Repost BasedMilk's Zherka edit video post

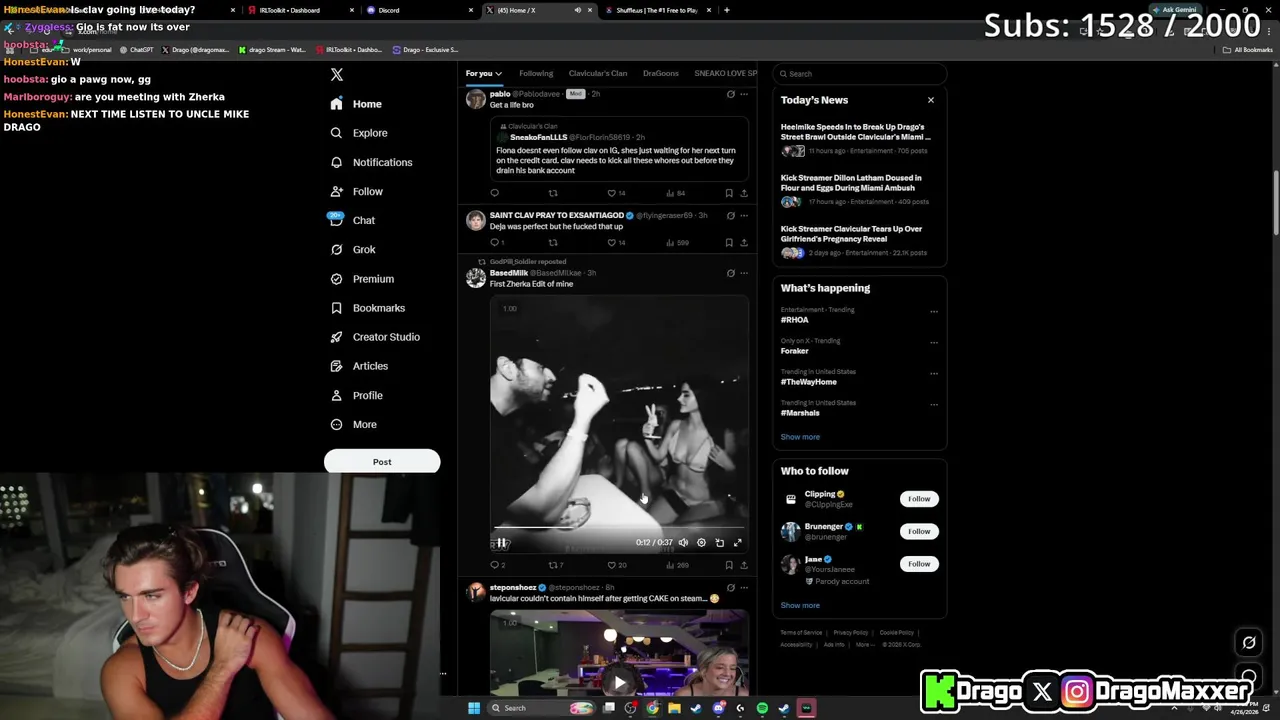click(x=553, y=565)
